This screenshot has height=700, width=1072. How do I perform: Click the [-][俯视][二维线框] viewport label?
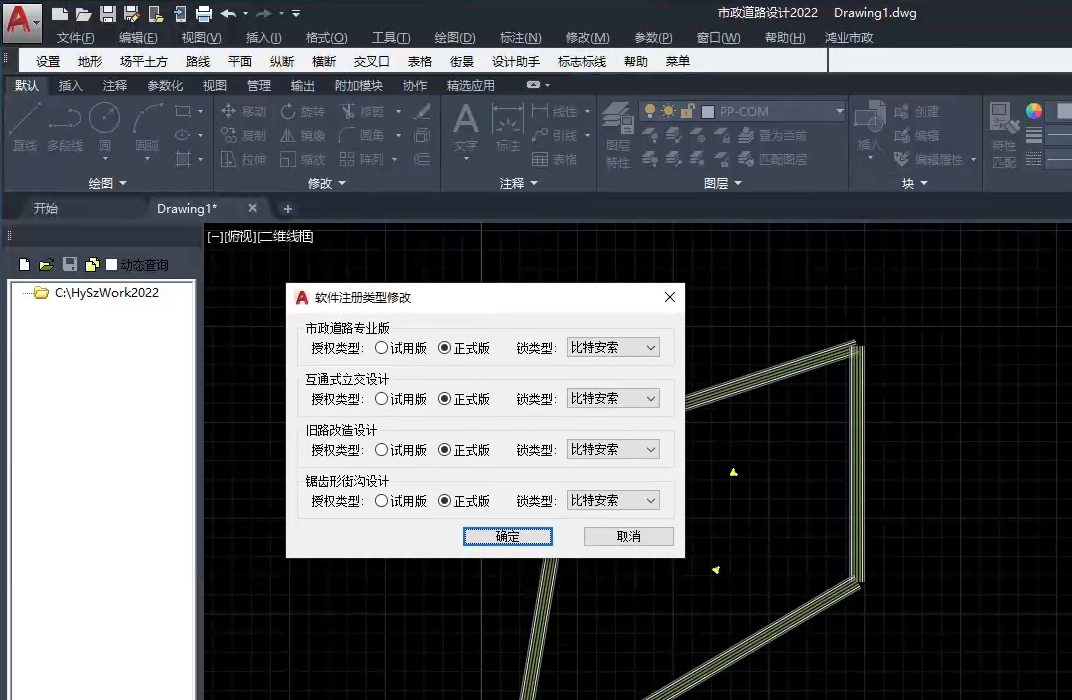260,237
